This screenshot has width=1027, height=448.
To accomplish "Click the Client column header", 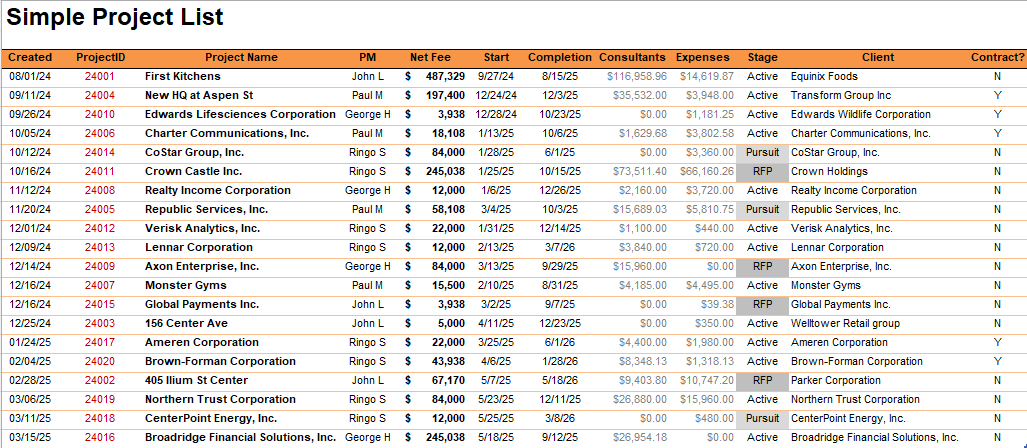I will tap(878, 58).
